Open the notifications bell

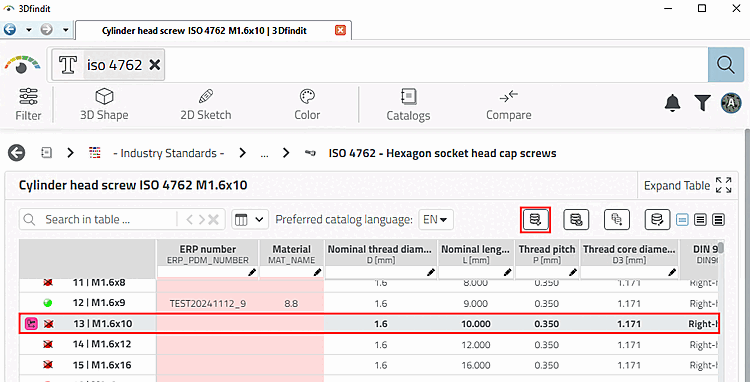673,102
